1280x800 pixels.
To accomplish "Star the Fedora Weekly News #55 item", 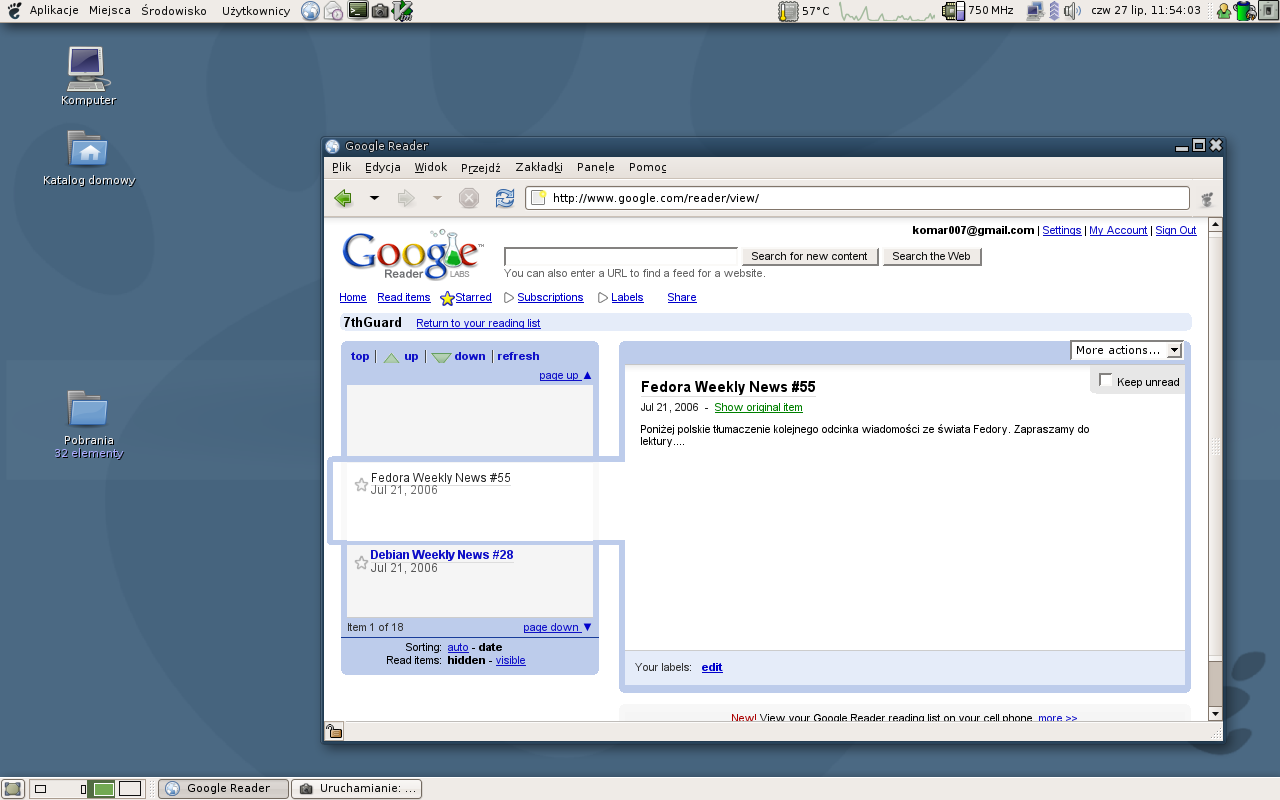I will tap(361, 484).
